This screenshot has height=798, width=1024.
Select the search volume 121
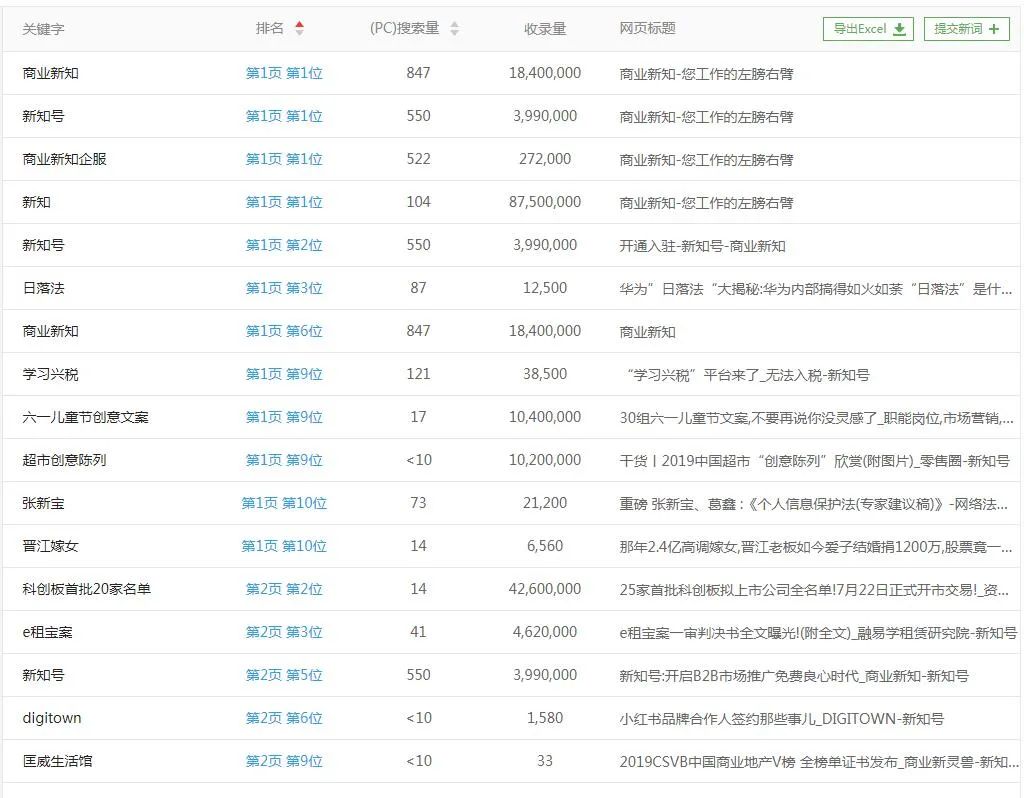(x=418, y=374)
